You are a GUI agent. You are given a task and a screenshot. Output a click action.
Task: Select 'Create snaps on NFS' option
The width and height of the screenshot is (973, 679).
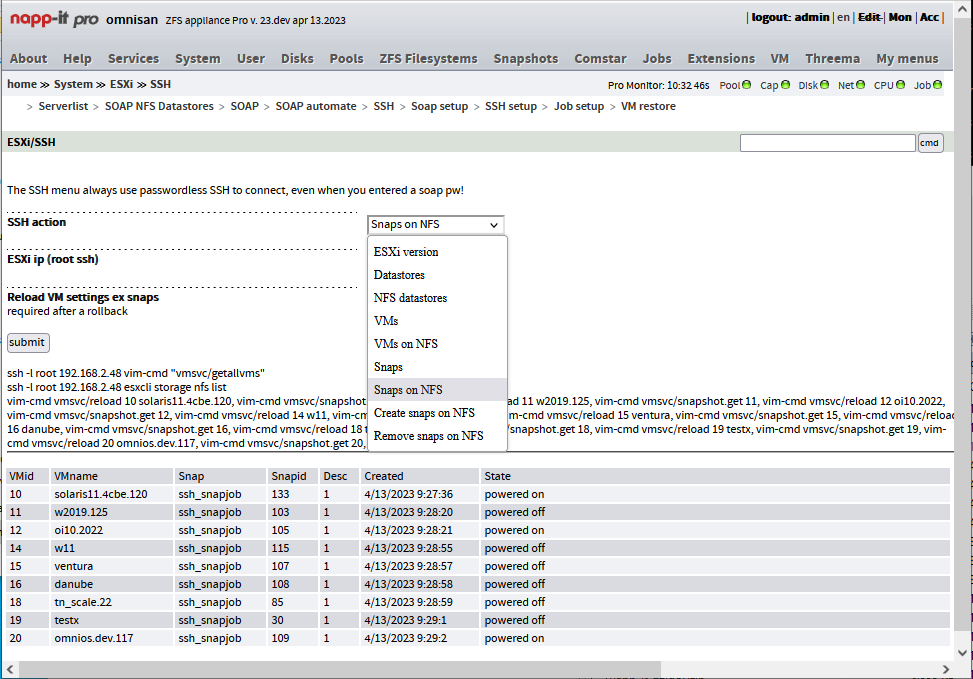tap(424, 413)
